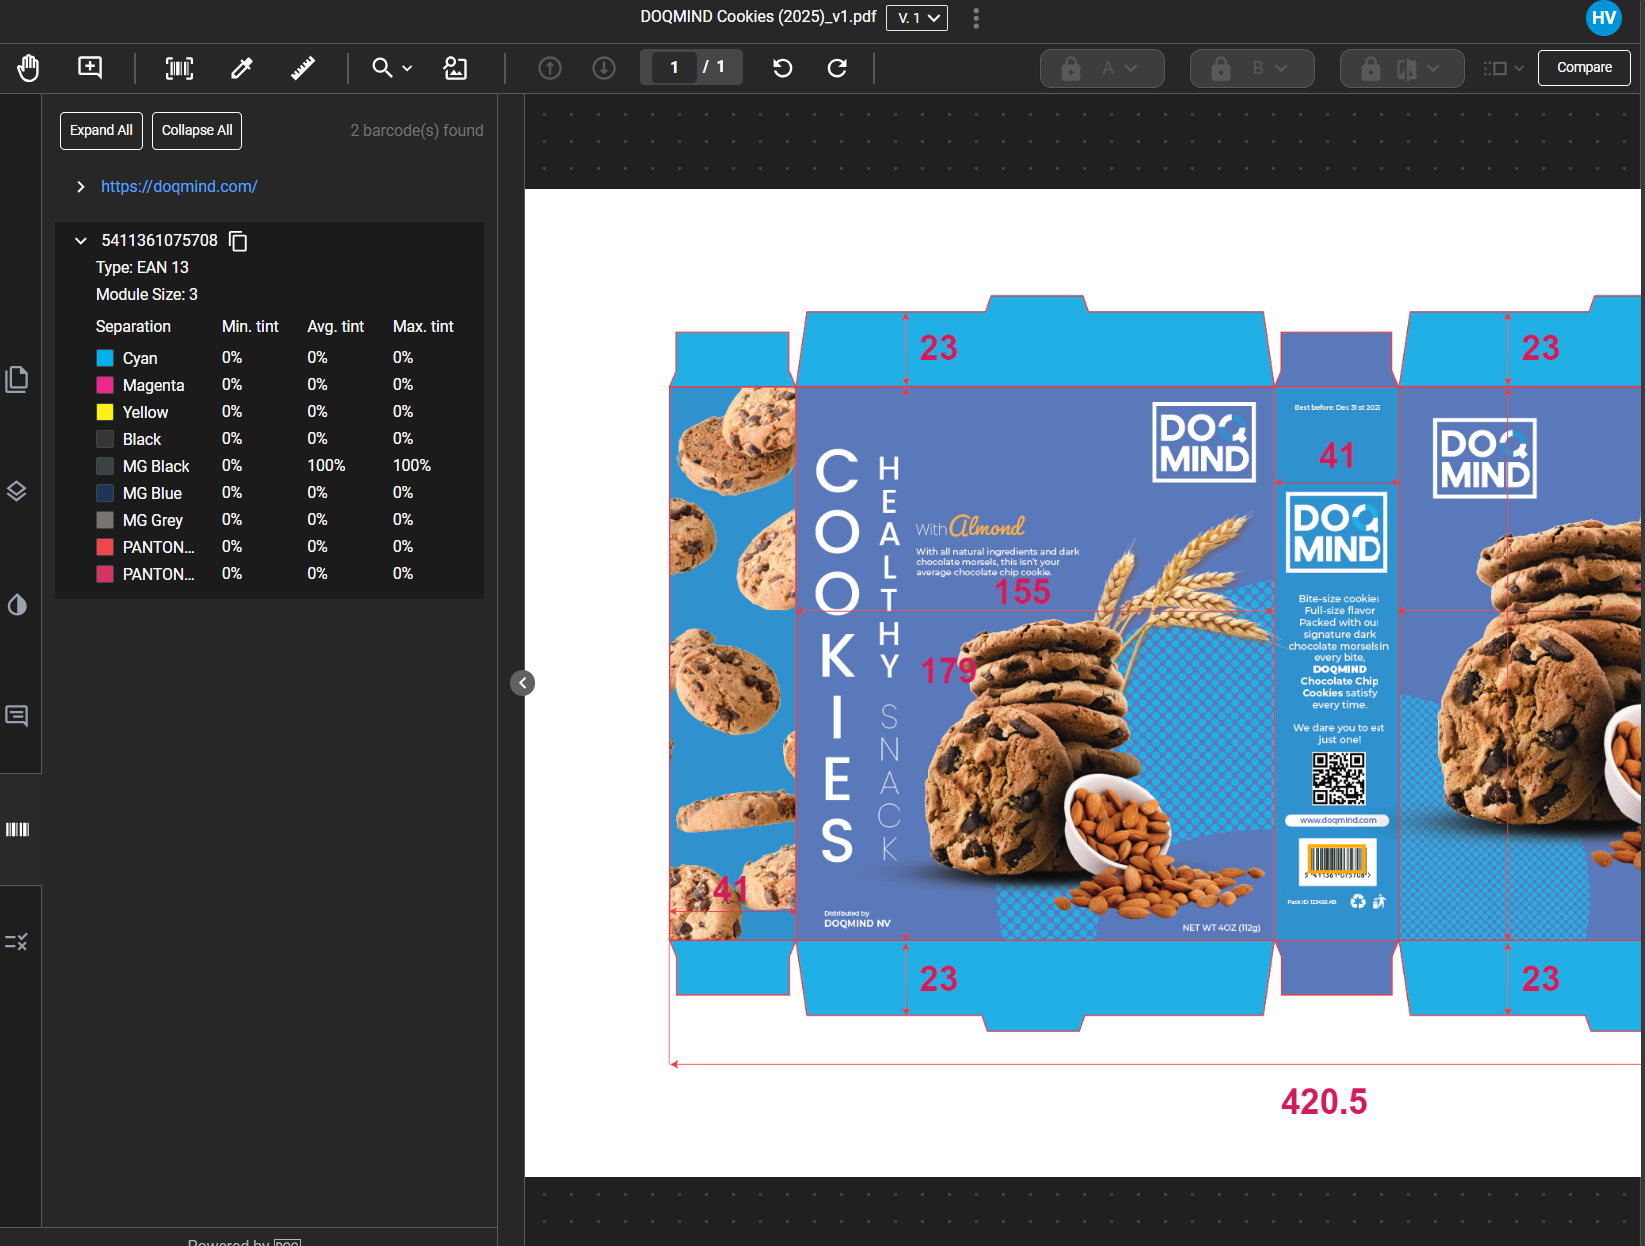1645x1246 pixels.
Task: Choose the ruler measurement tool
Action: tap(302, 68)
